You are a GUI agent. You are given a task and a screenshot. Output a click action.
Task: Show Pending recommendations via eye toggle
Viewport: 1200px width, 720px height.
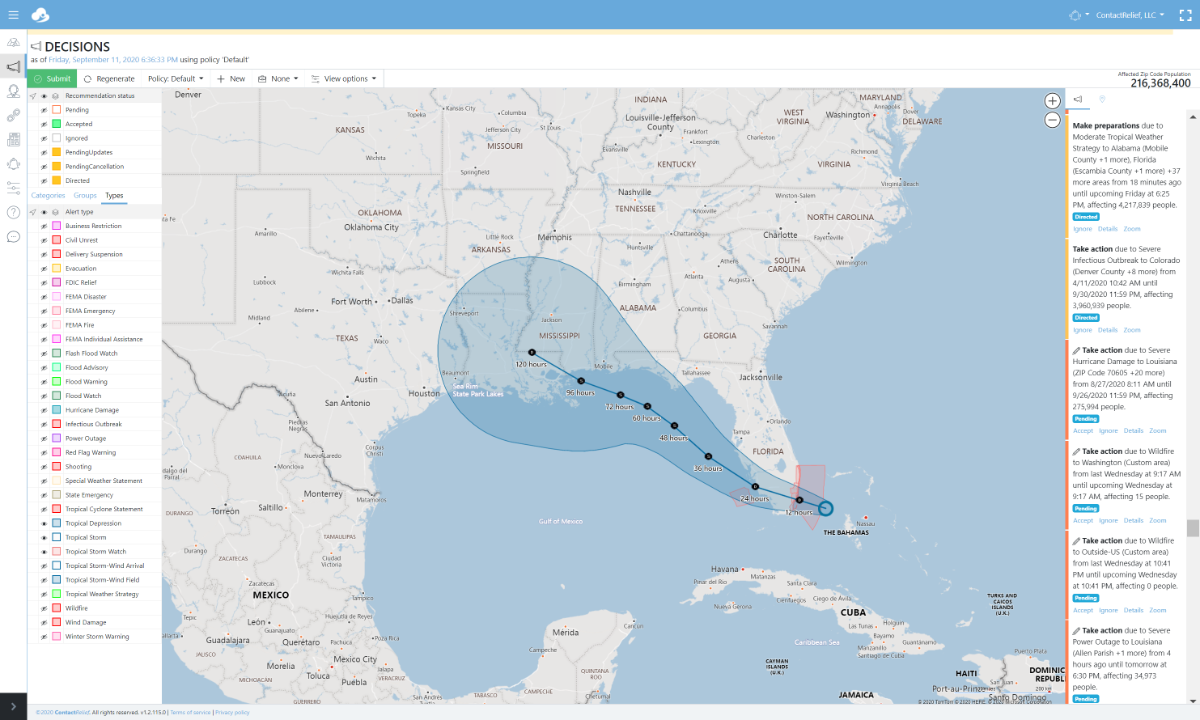tap(43, 110)
